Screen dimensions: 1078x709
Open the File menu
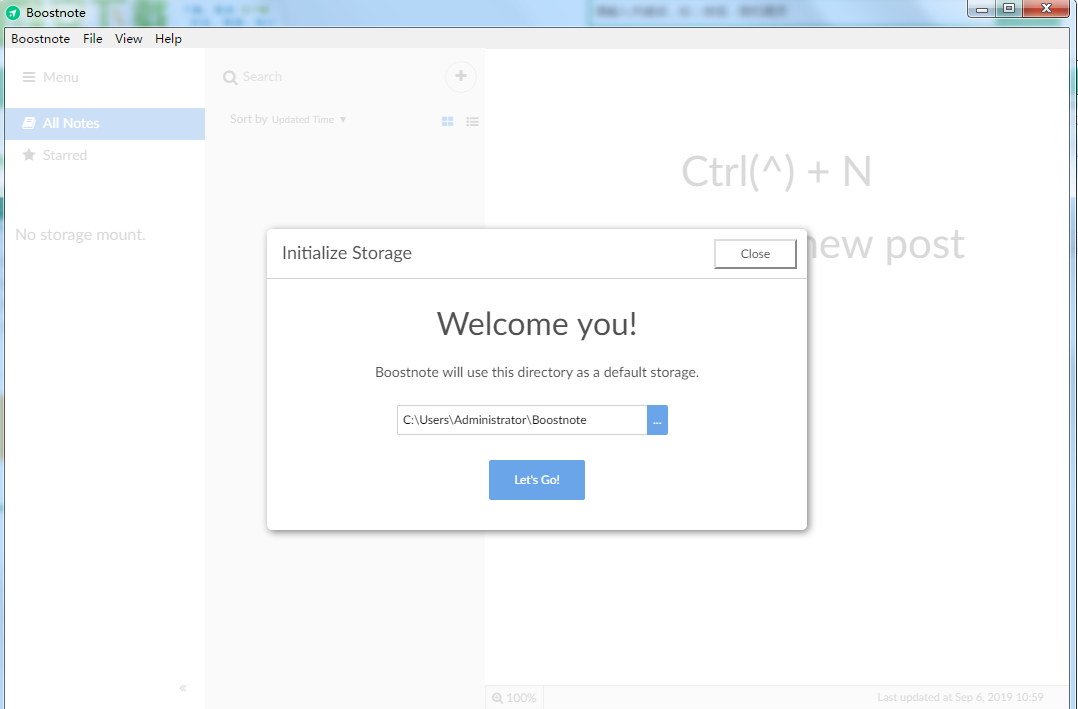(92, 38)
